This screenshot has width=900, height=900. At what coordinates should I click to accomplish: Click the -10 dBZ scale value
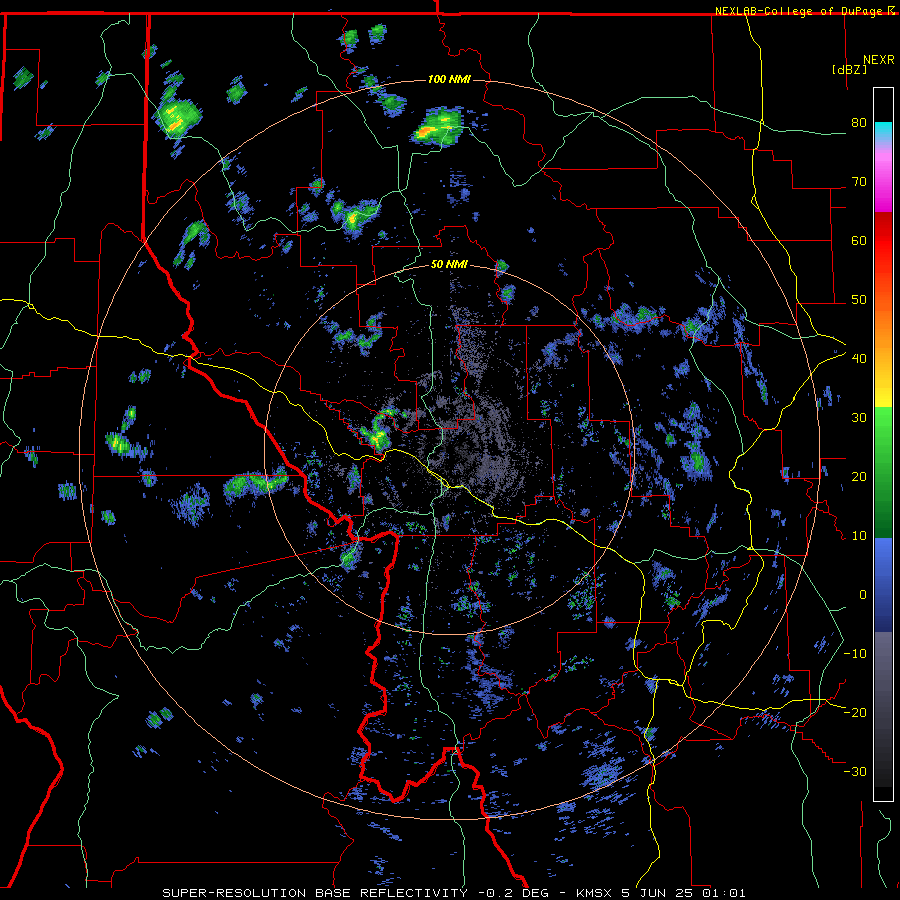855,654
